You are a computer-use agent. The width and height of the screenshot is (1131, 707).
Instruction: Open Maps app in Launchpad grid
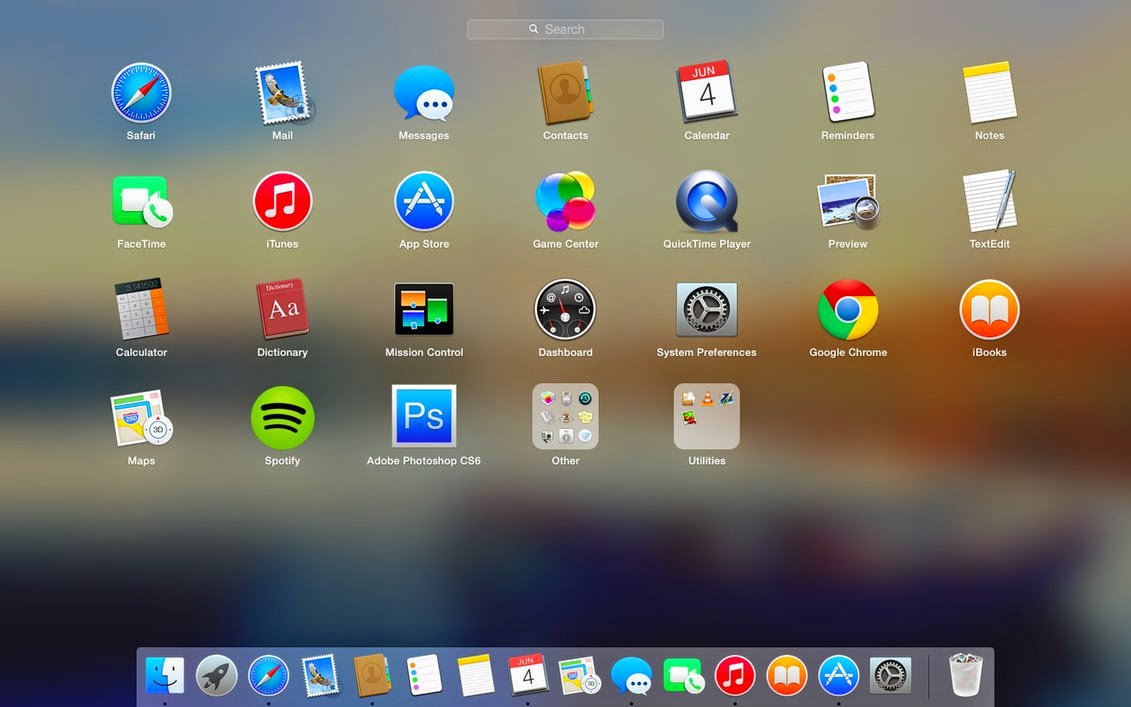coord(141,418)
